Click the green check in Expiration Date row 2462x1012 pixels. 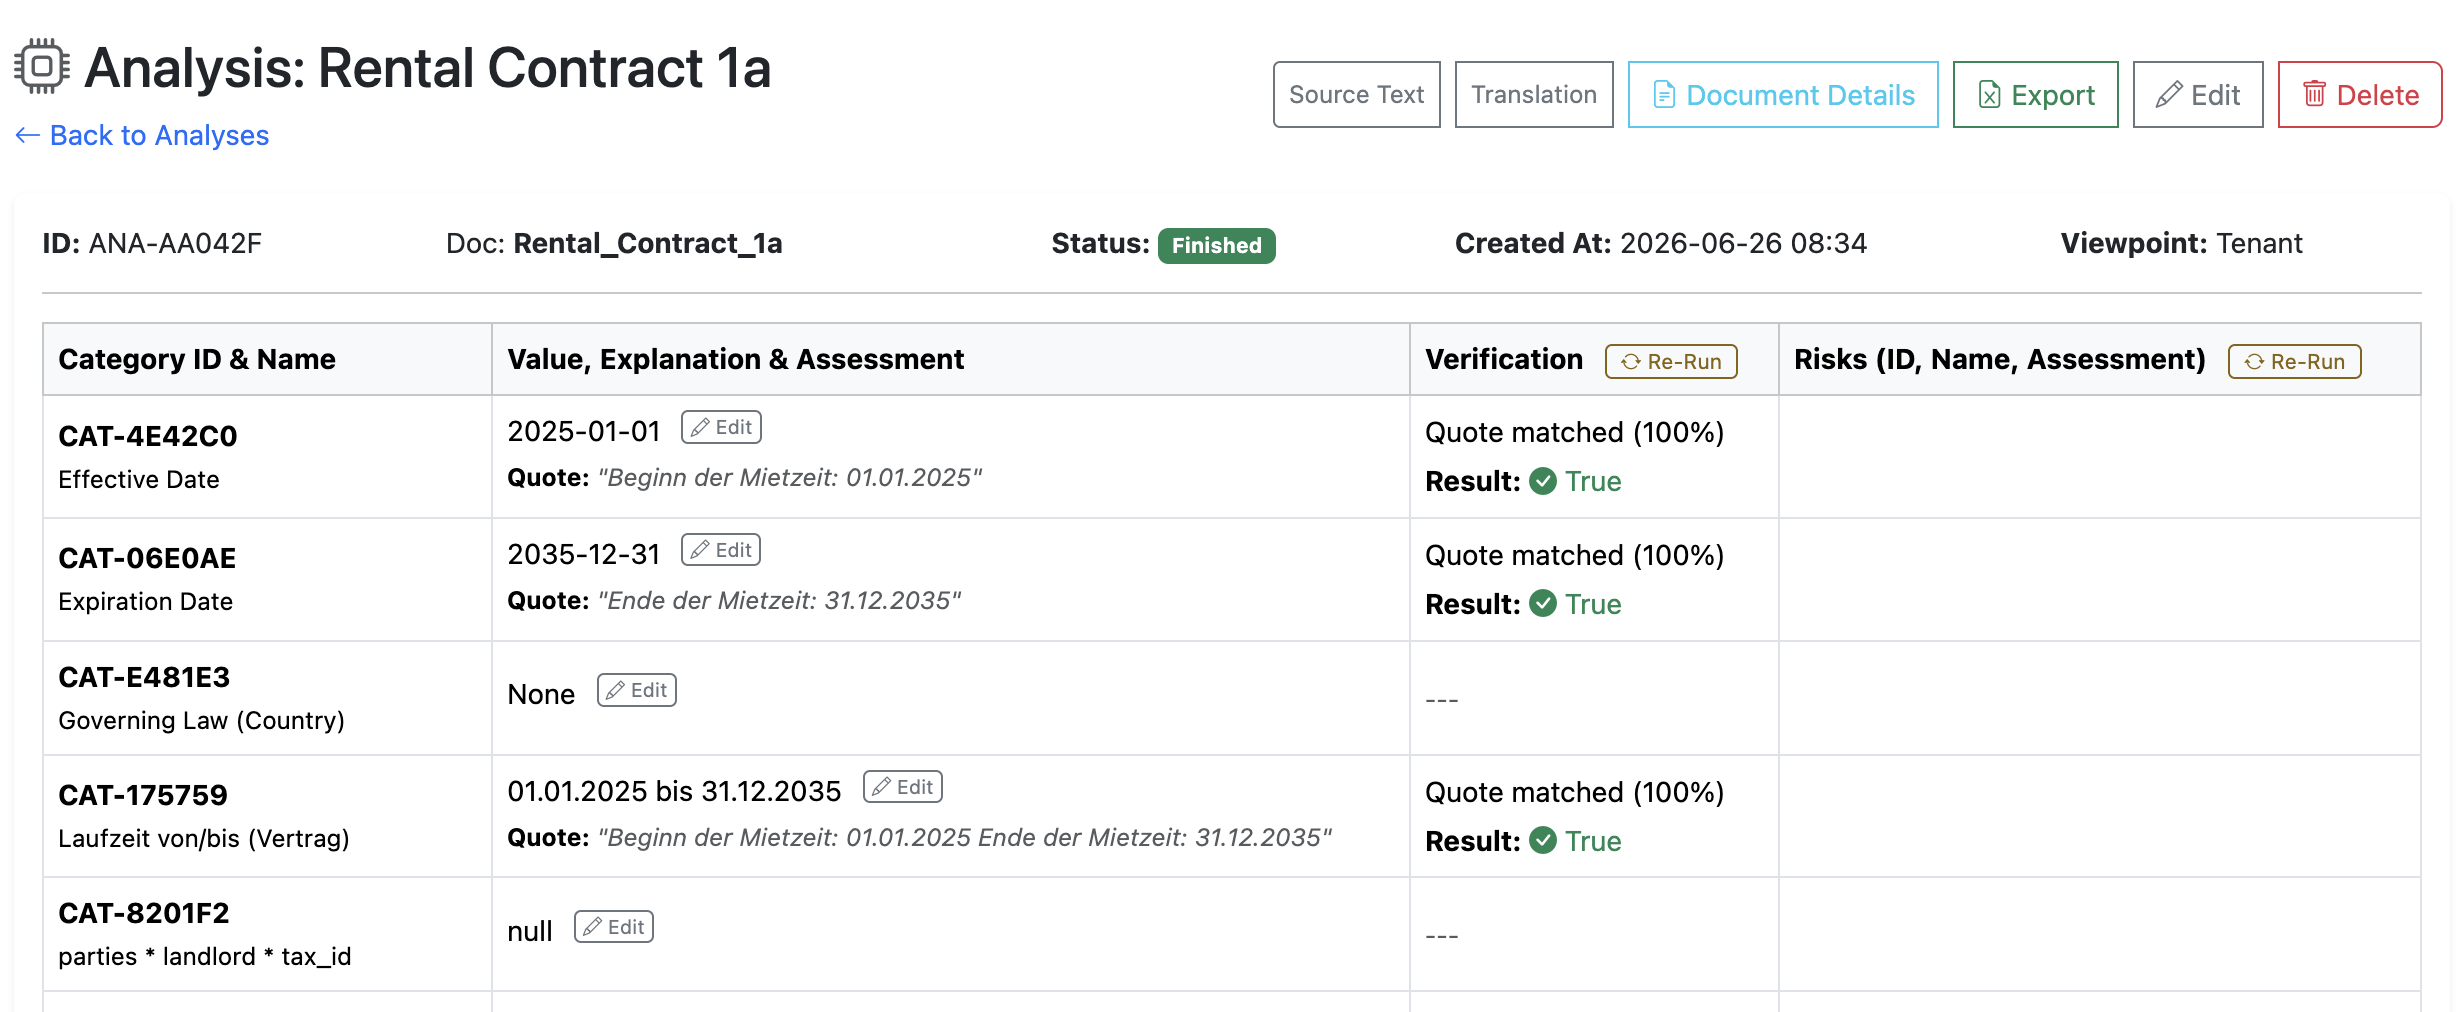click(x=1543, y=604)
